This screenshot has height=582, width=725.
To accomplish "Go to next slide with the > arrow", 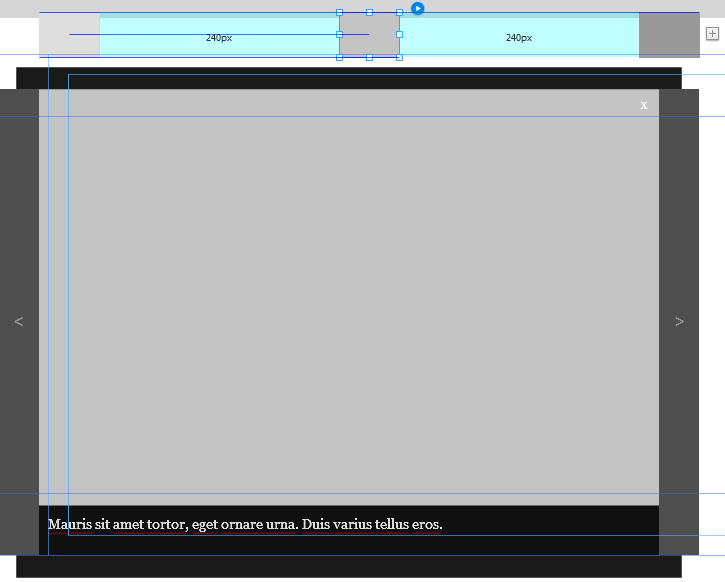I will point(679,321).
